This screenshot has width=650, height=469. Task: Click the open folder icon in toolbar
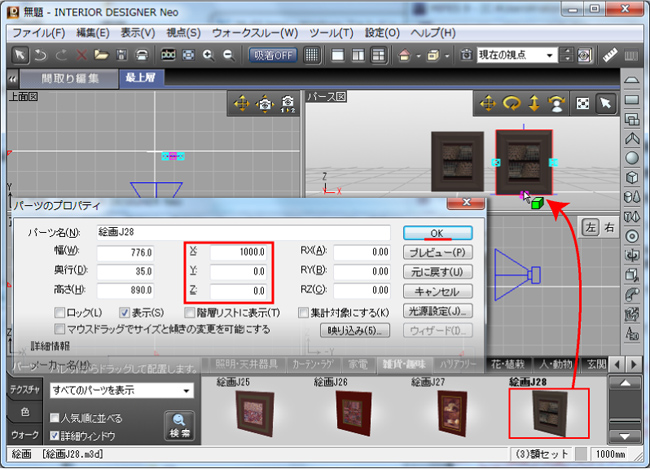click(99, 55)
